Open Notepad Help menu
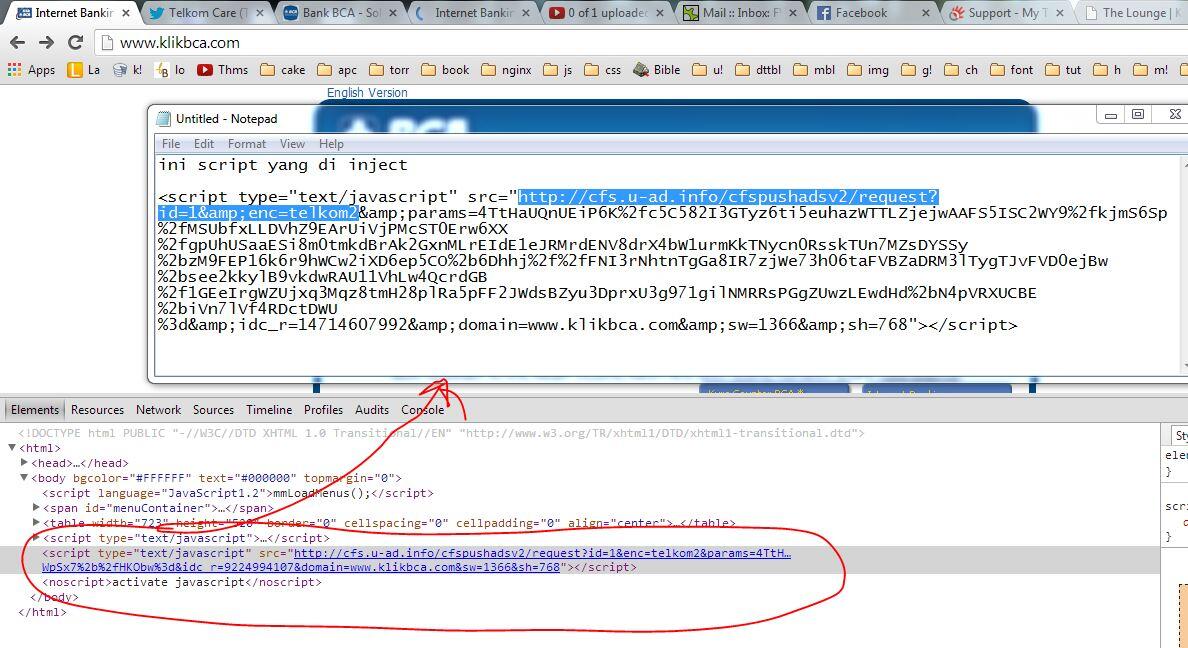1188x648 pixels. (331, 144)
